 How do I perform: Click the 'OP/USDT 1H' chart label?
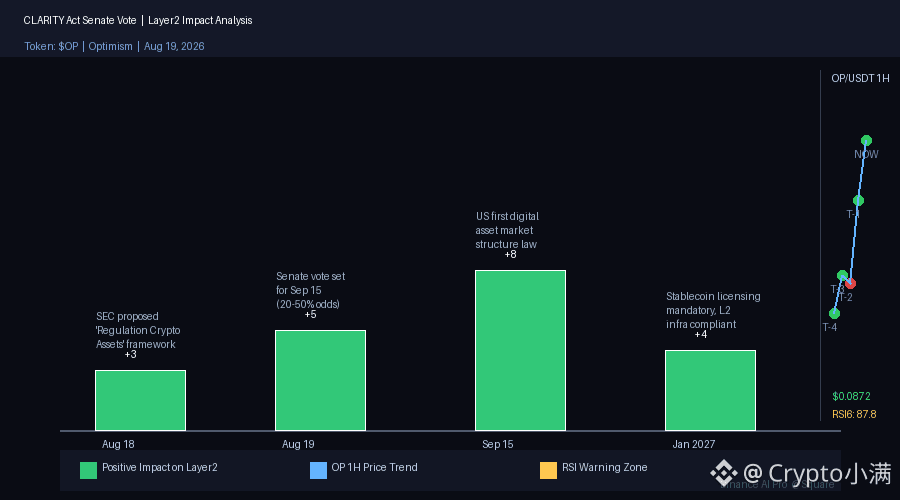coord(860,78)
